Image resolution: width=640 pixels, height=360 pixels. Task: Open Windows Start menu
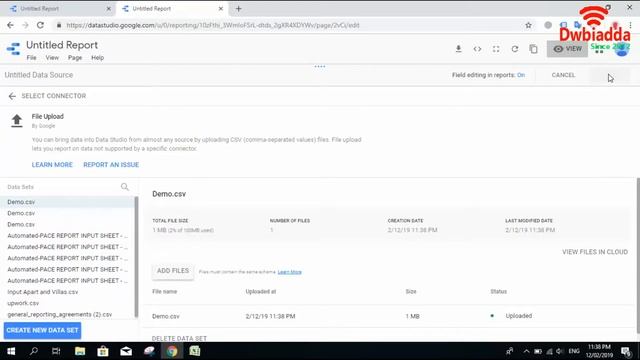pyautogui.click(x=11, y=351)
